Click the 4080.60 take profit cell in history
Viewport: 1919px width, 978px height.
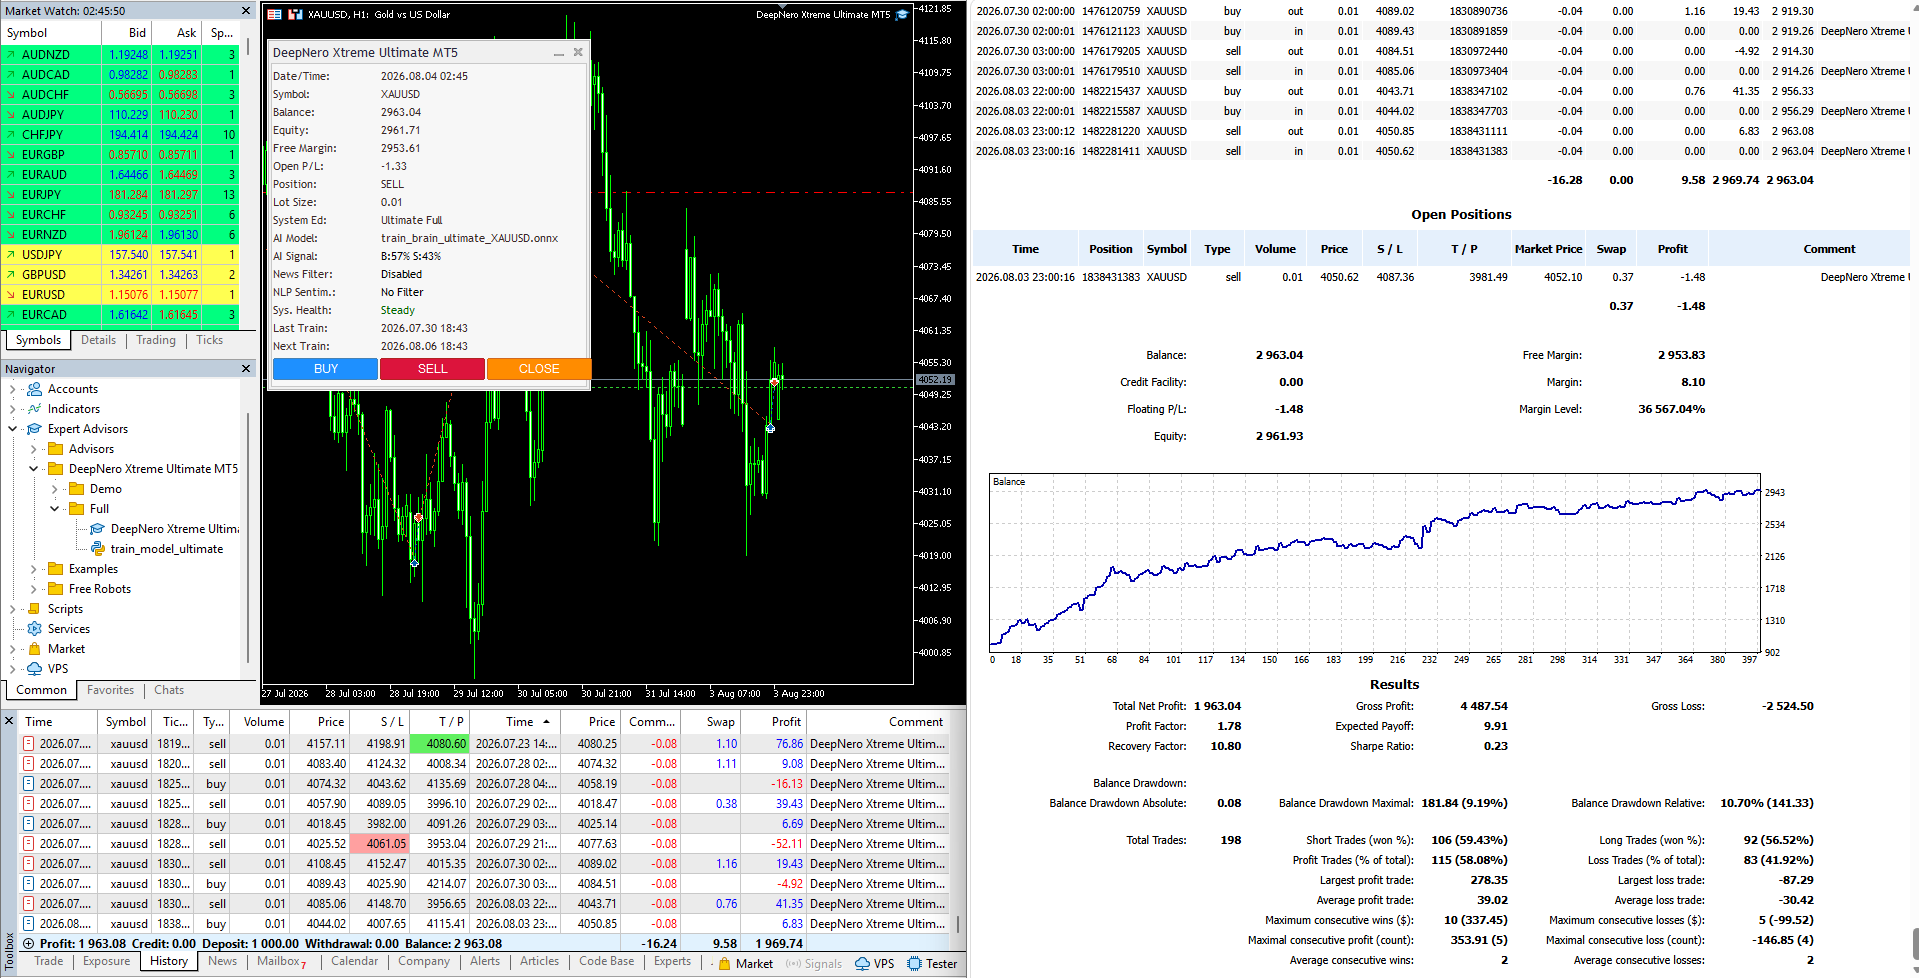click(x=439, y=744)
